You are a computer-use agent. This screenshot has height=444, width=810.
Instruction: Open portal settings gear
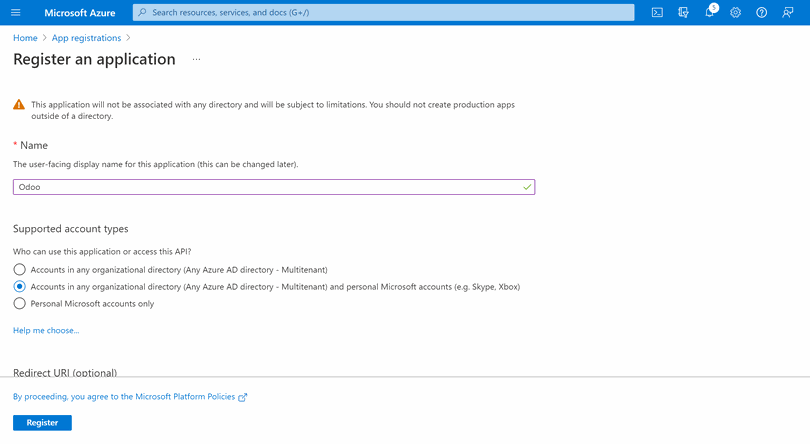tap(736, 12)
